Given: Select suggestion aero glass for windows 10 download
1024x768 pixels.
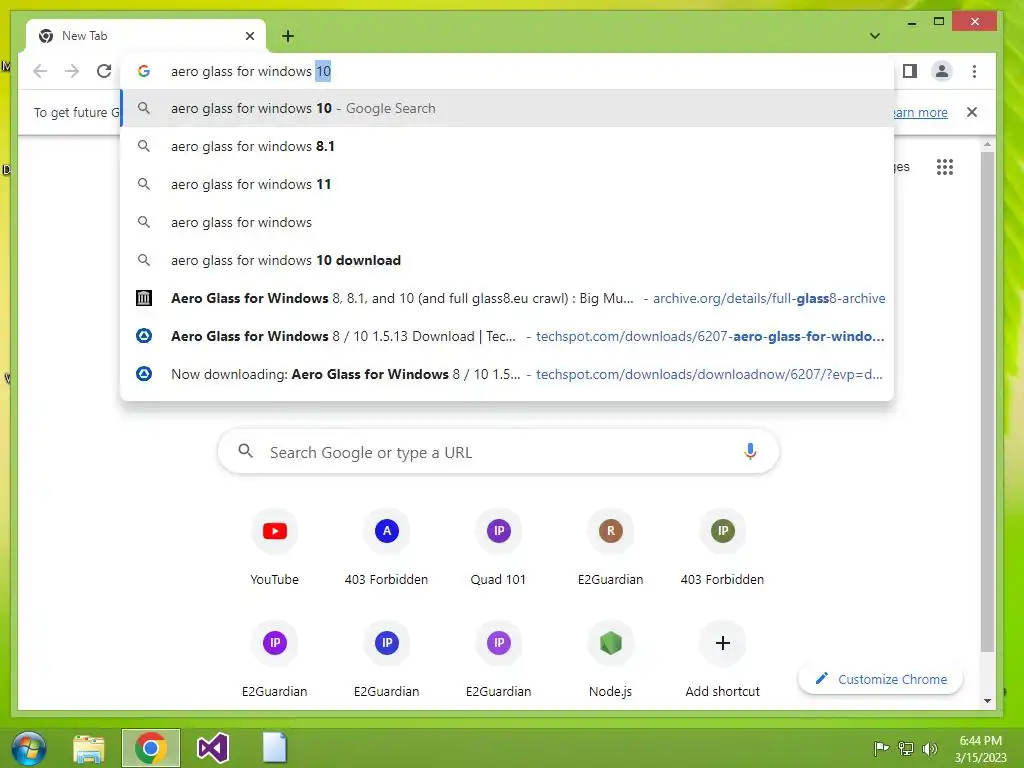Looking at the screenshot, I should (x=507, y=260).
